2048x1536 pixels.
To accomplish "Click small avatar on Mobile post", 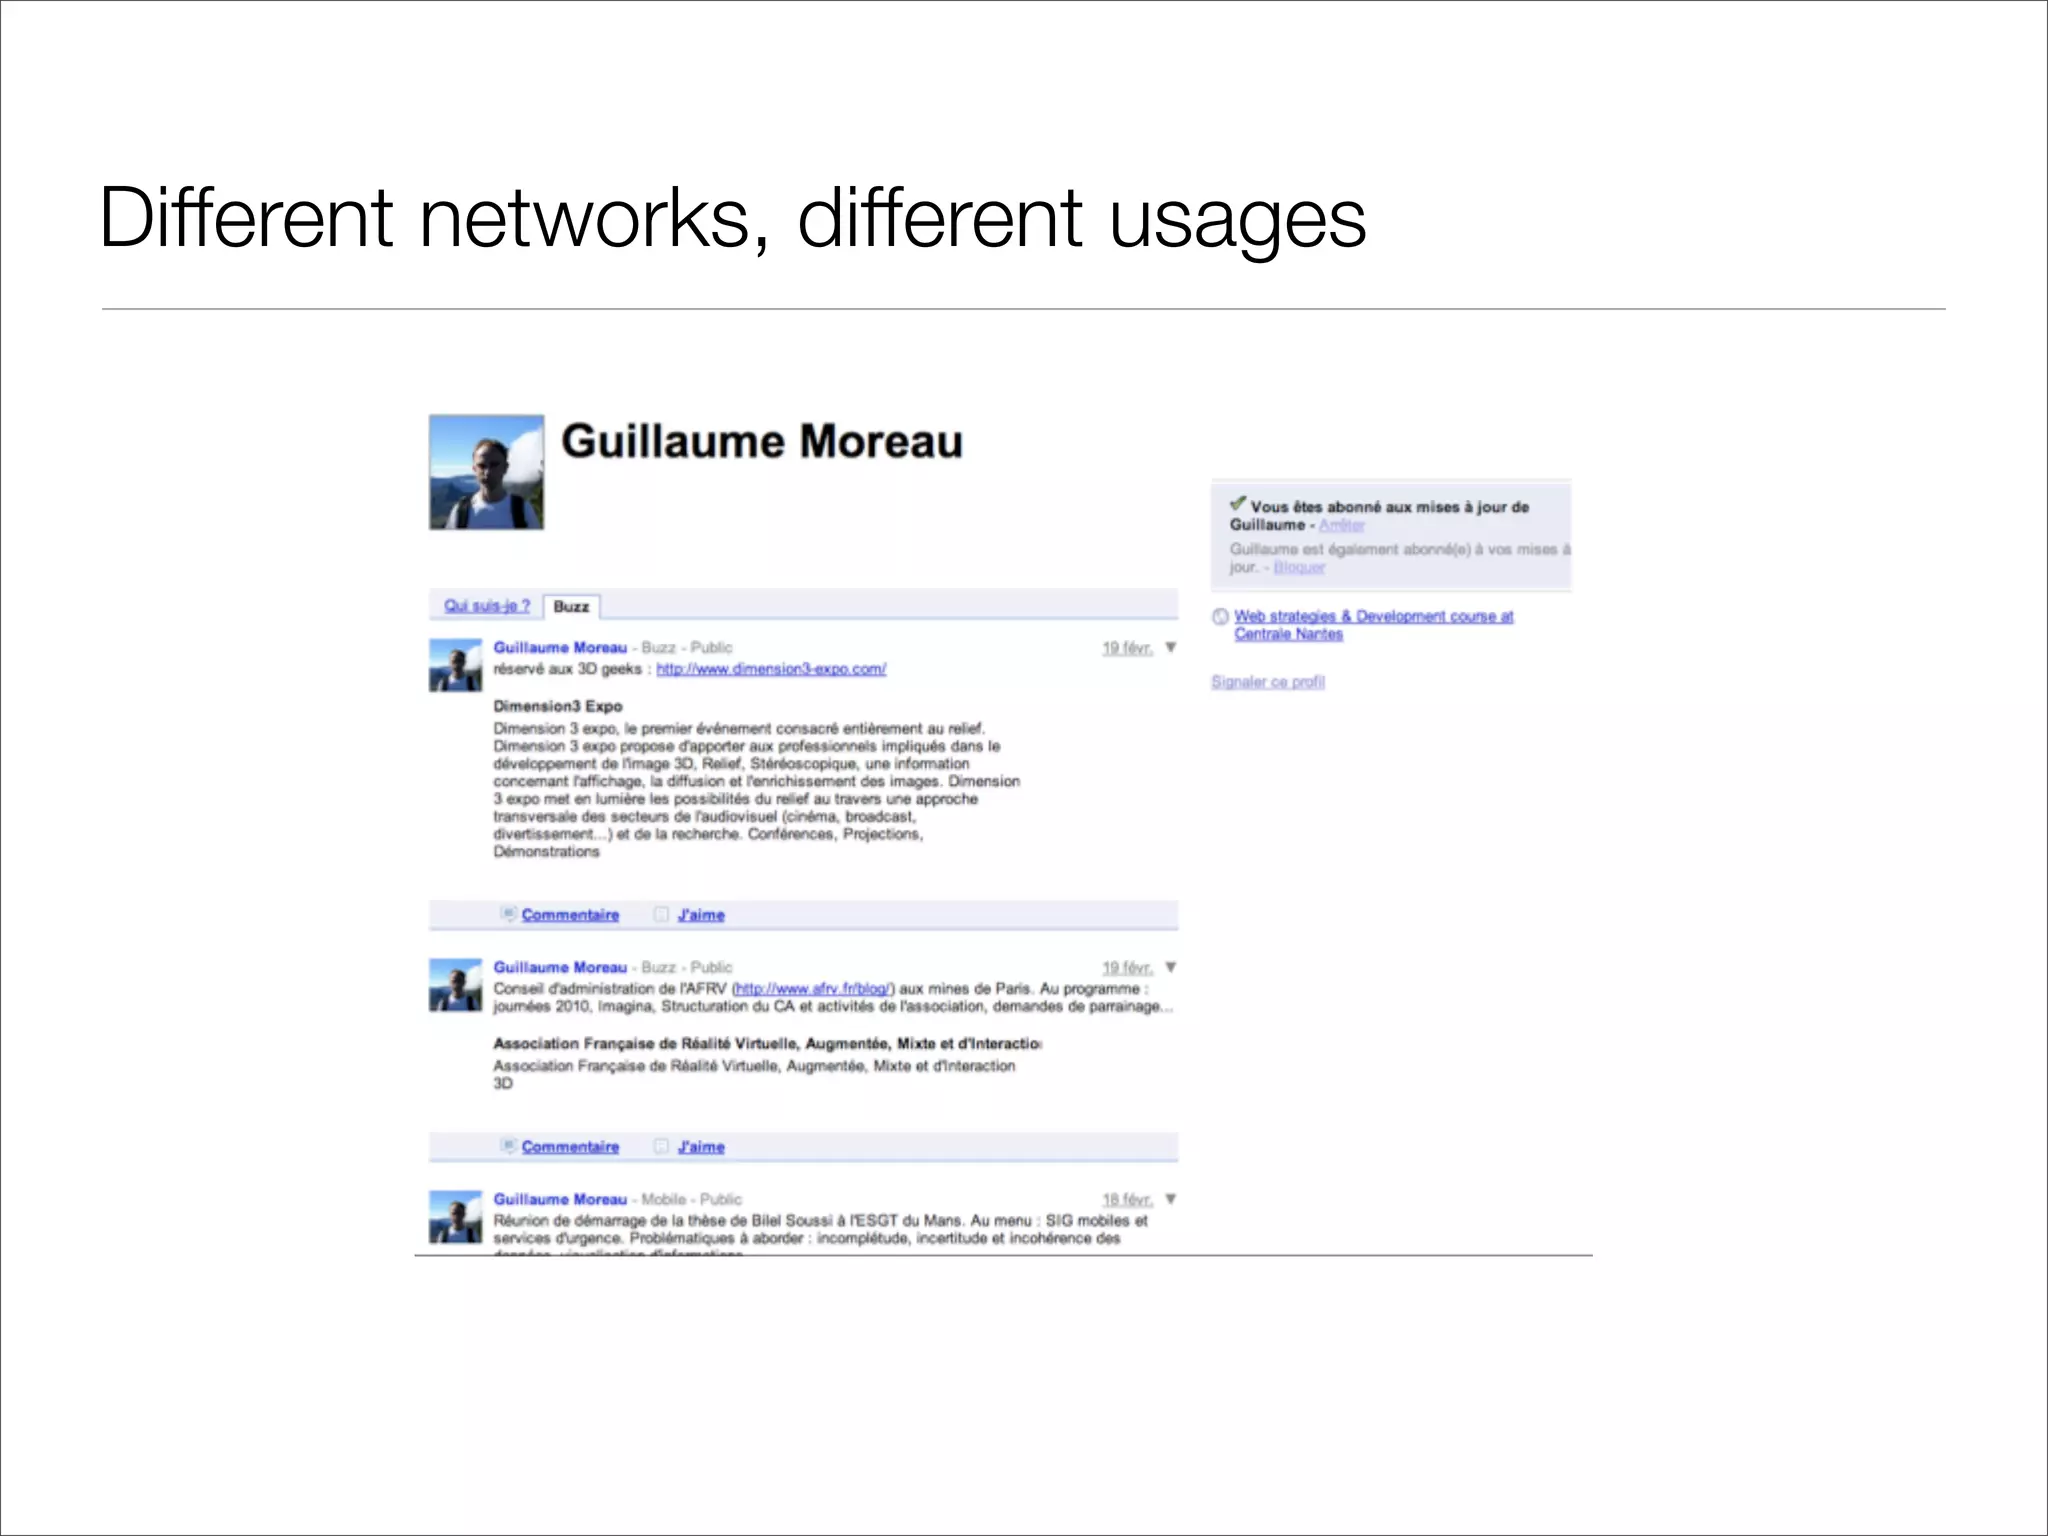I will 455,1217.
